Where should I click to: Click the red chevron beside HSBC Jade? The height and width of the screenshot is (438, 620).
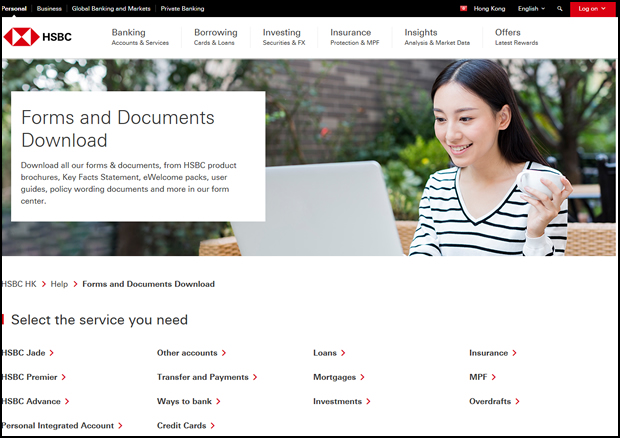click(51, 353)
